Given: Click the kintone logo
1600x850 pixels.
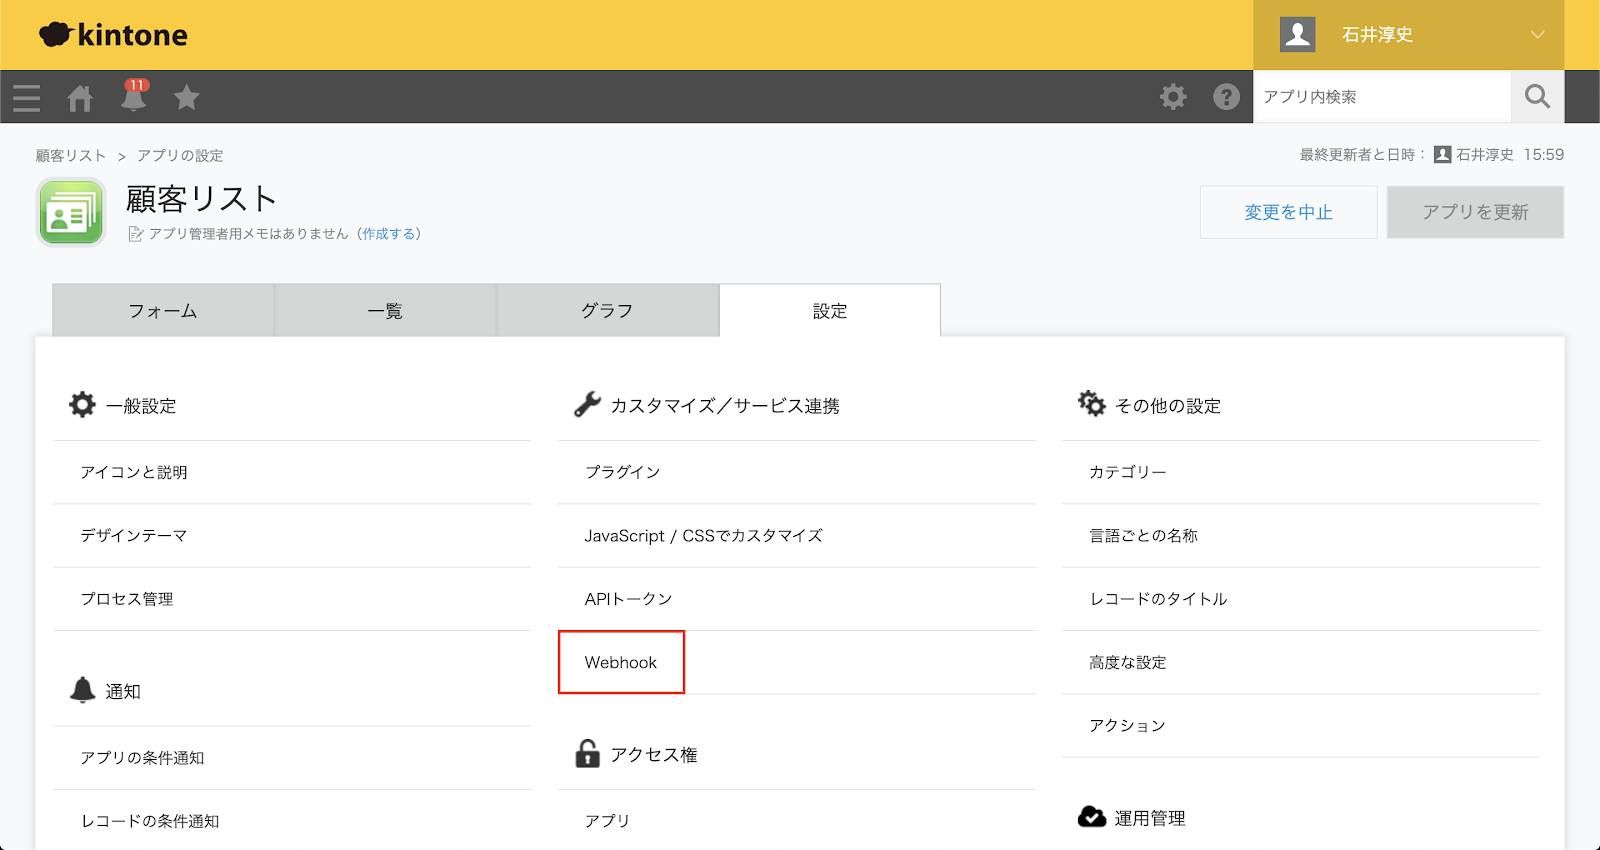Looking at the screenshot, I should tap(114, 35).
